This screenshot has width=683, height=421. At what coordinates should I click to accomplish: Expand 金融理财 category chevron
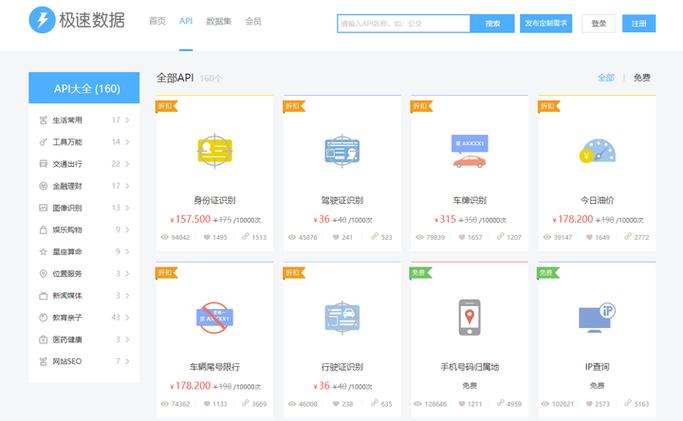[128, 186]
